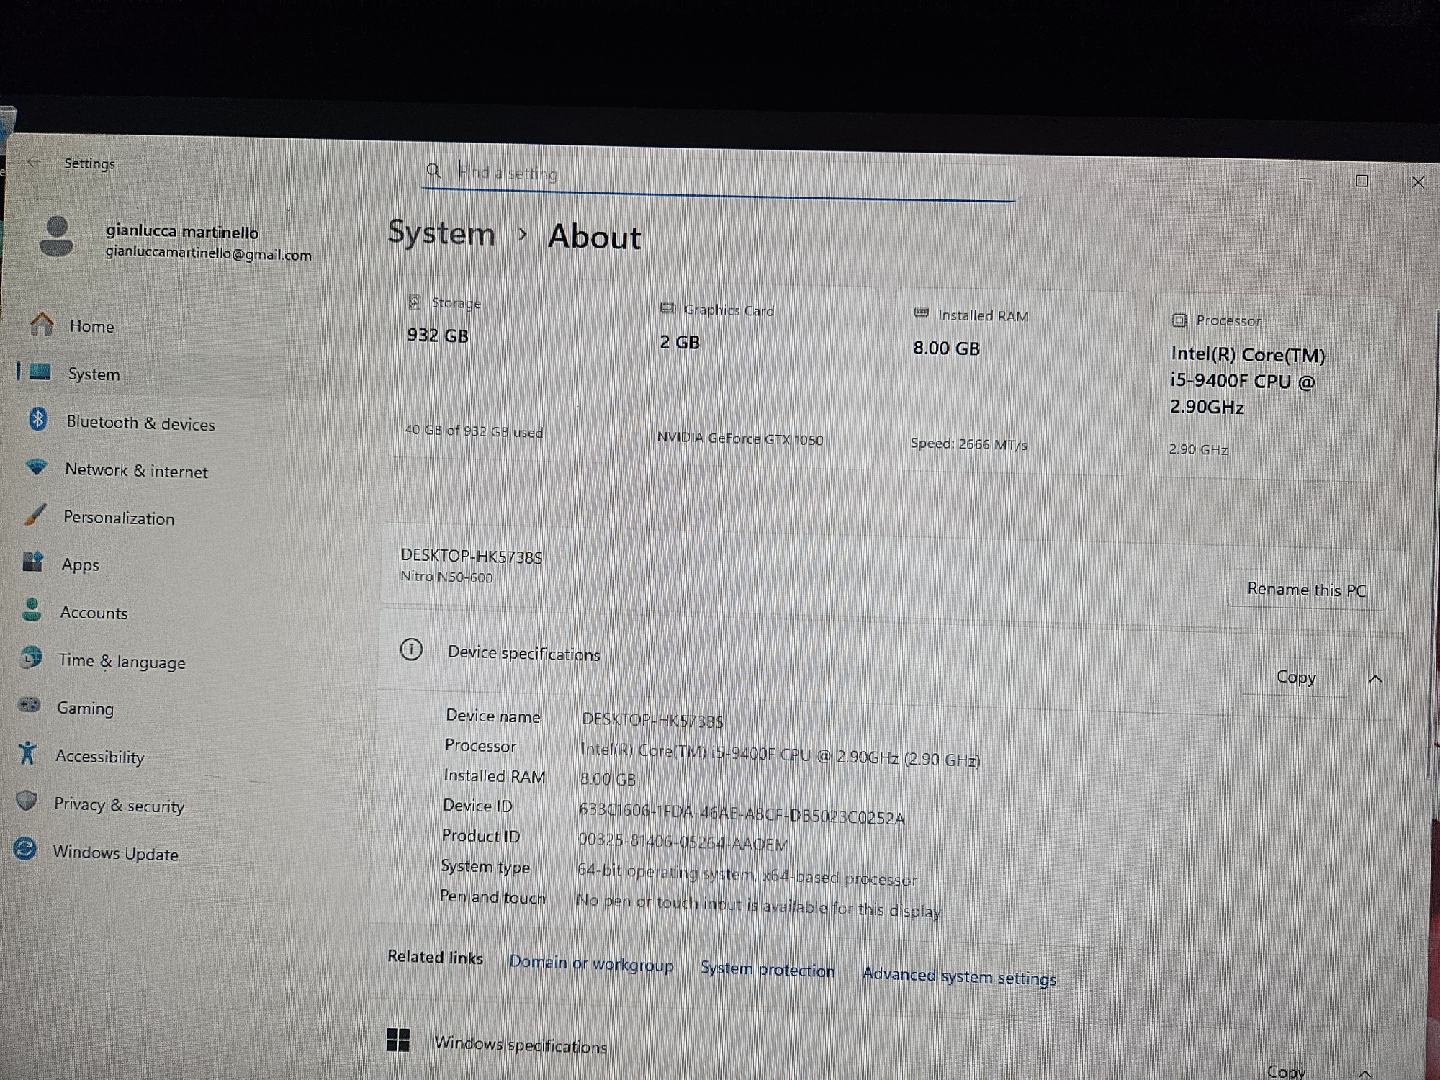Go to Home in the sidebar
The image size is (1440, 1080).
point(91,326)
